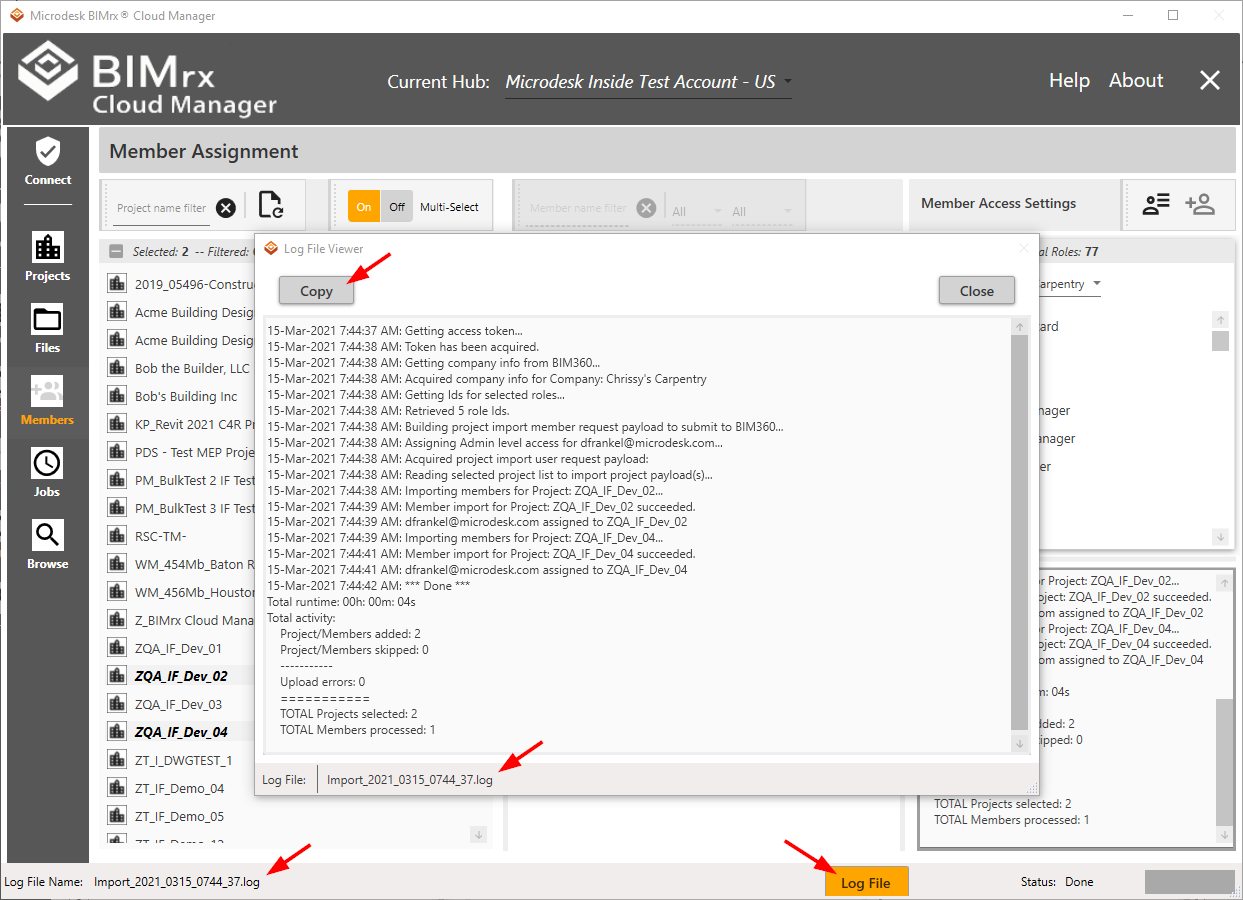Viewport: 1243px width, 900px height.
Task: Open the Browse section in the sidebar
Action: tap(48, 545)
